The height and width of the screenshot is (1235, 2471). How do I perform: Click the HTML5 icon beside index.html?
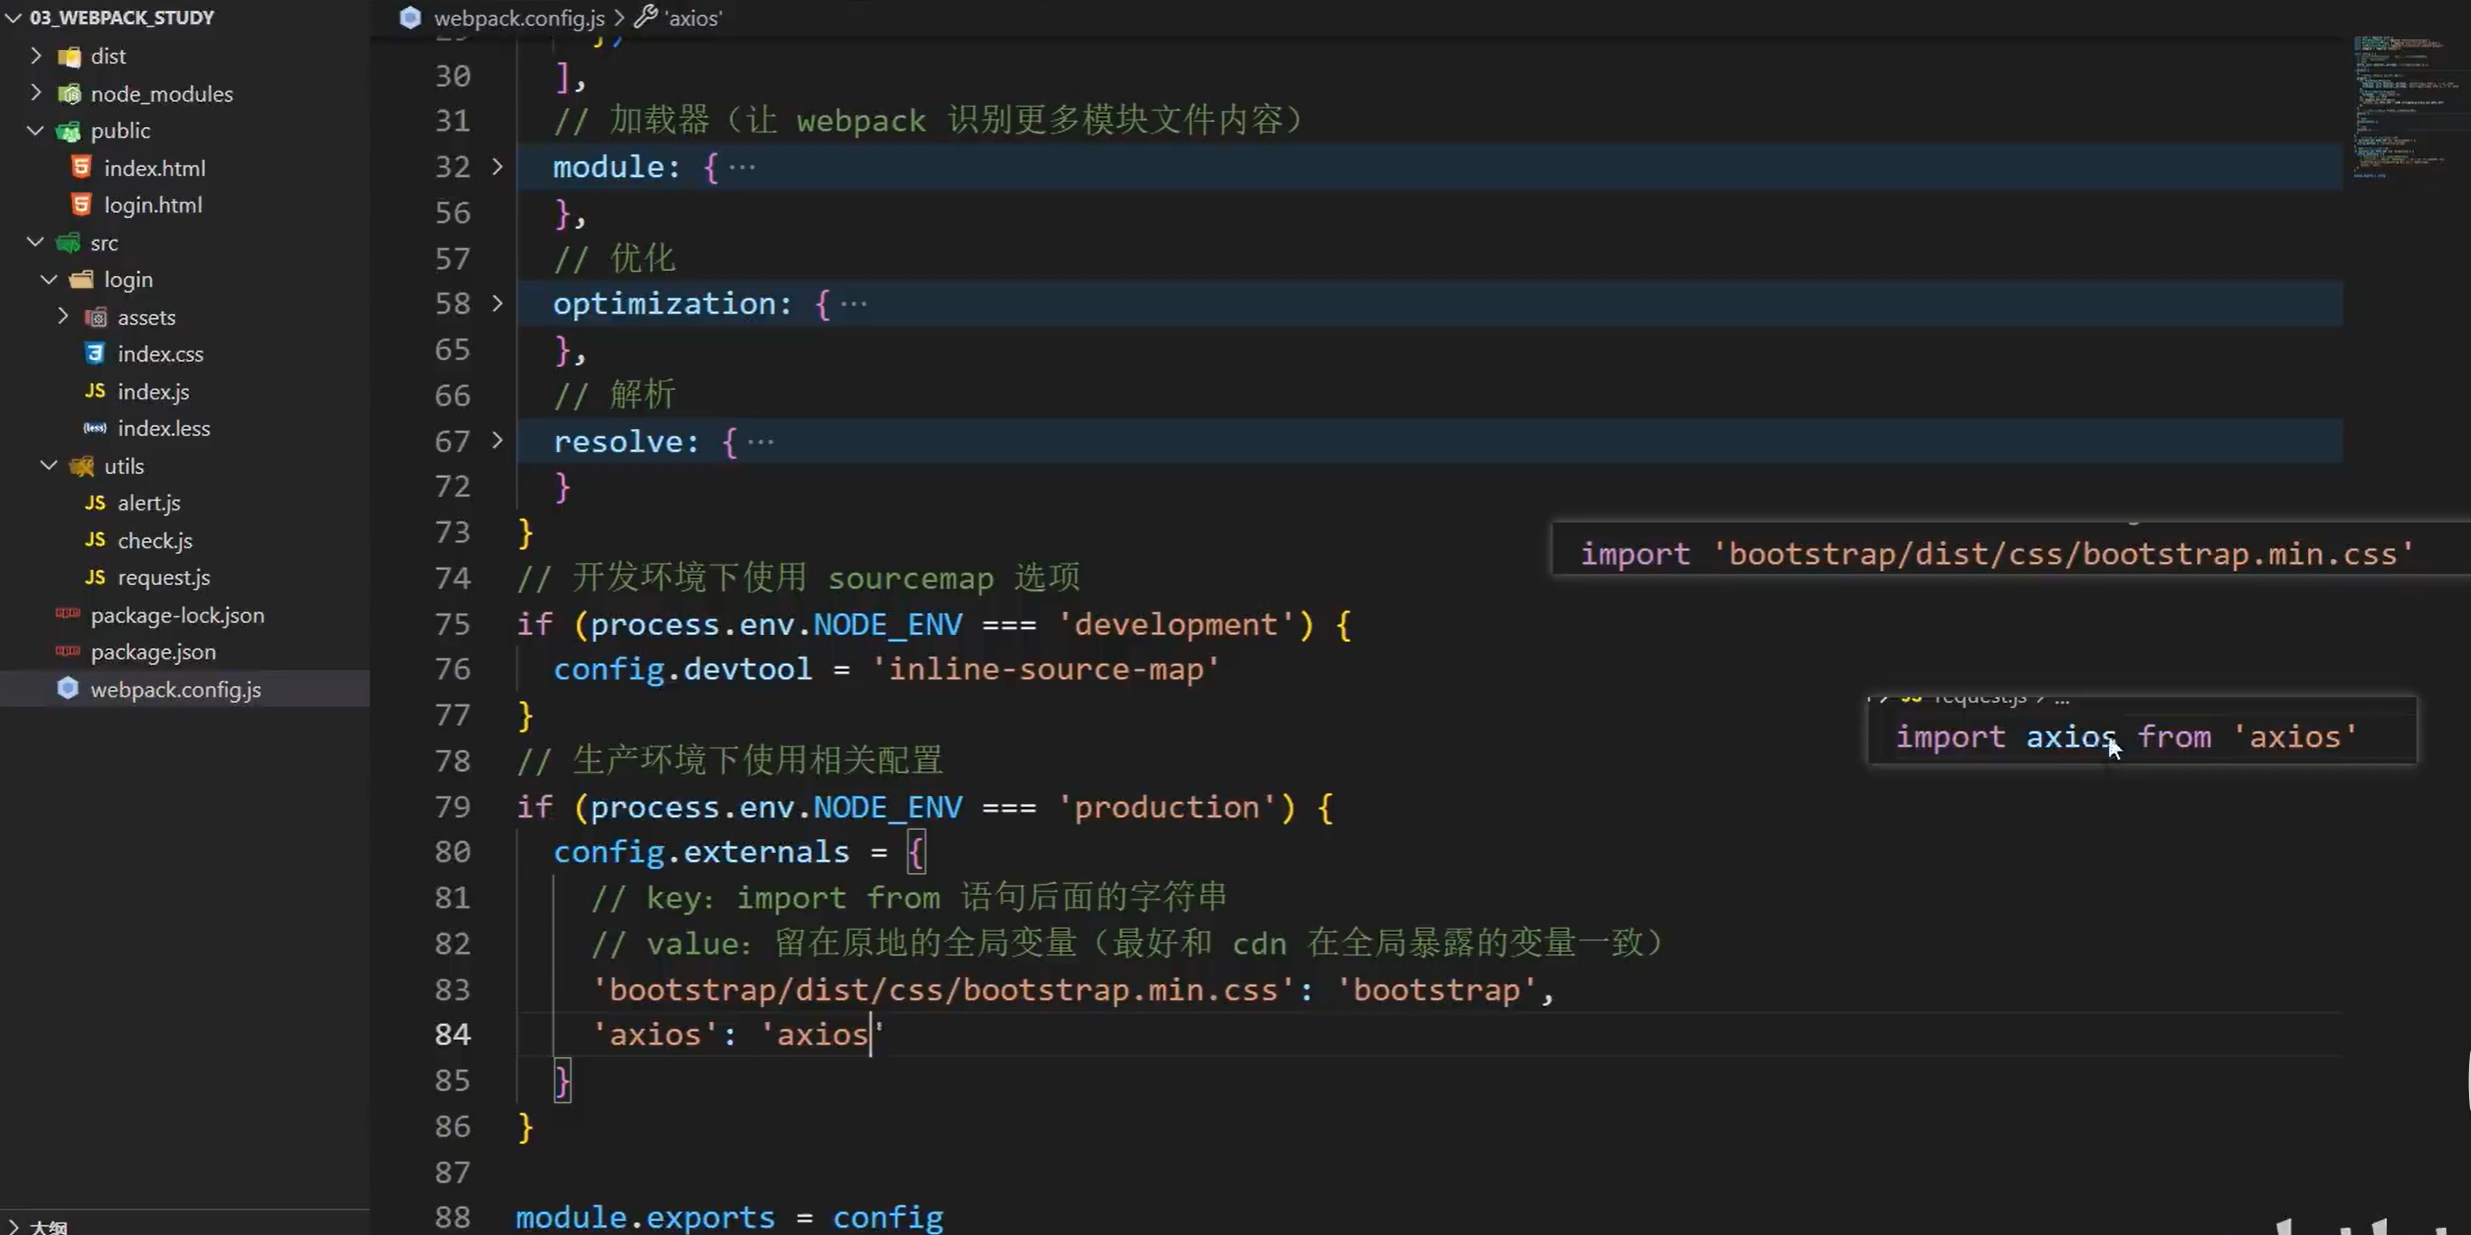click(x=82, y=167)
